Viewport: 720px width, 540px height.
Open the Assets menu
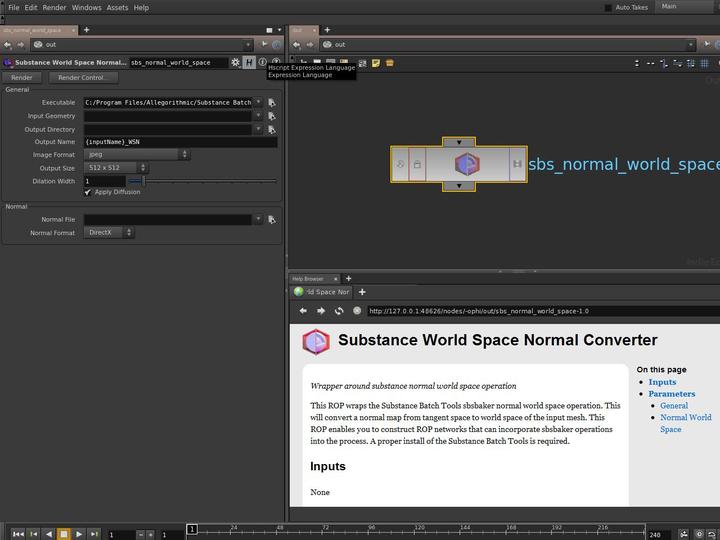pyautogui.click(x=117, y=7)
